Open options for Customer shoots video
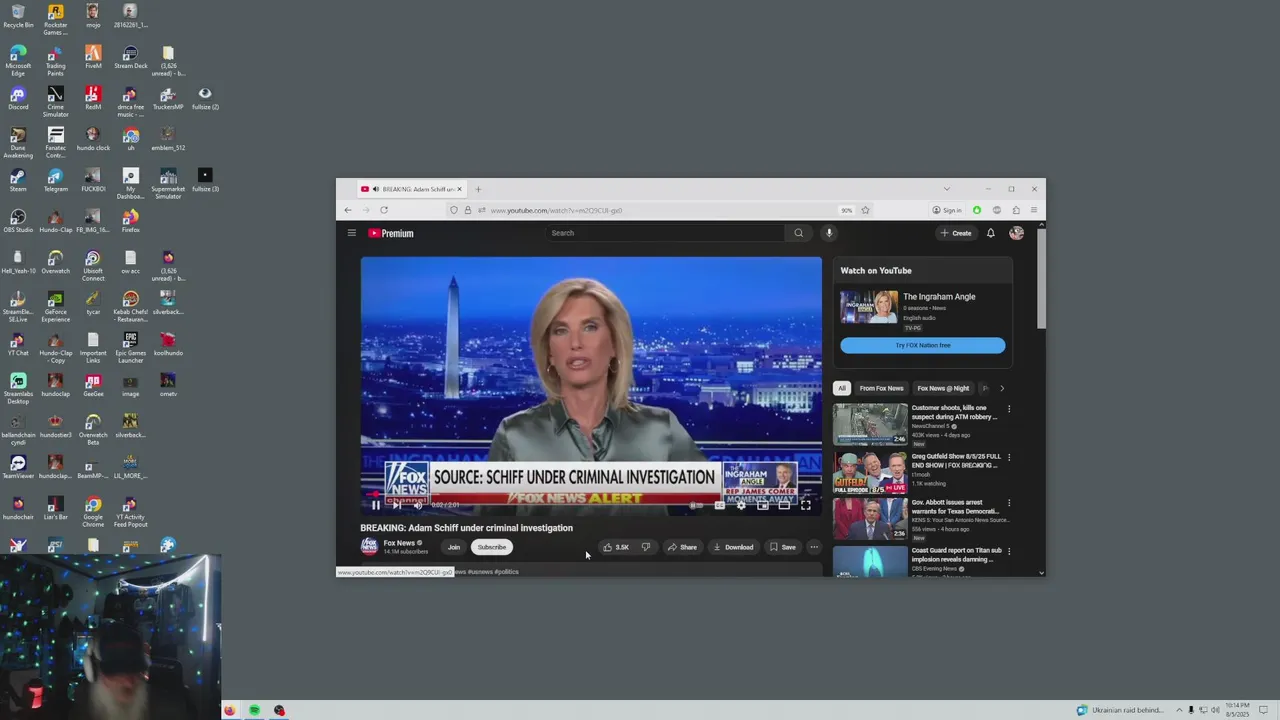1280x720 pixels. tap(1009, 409)
